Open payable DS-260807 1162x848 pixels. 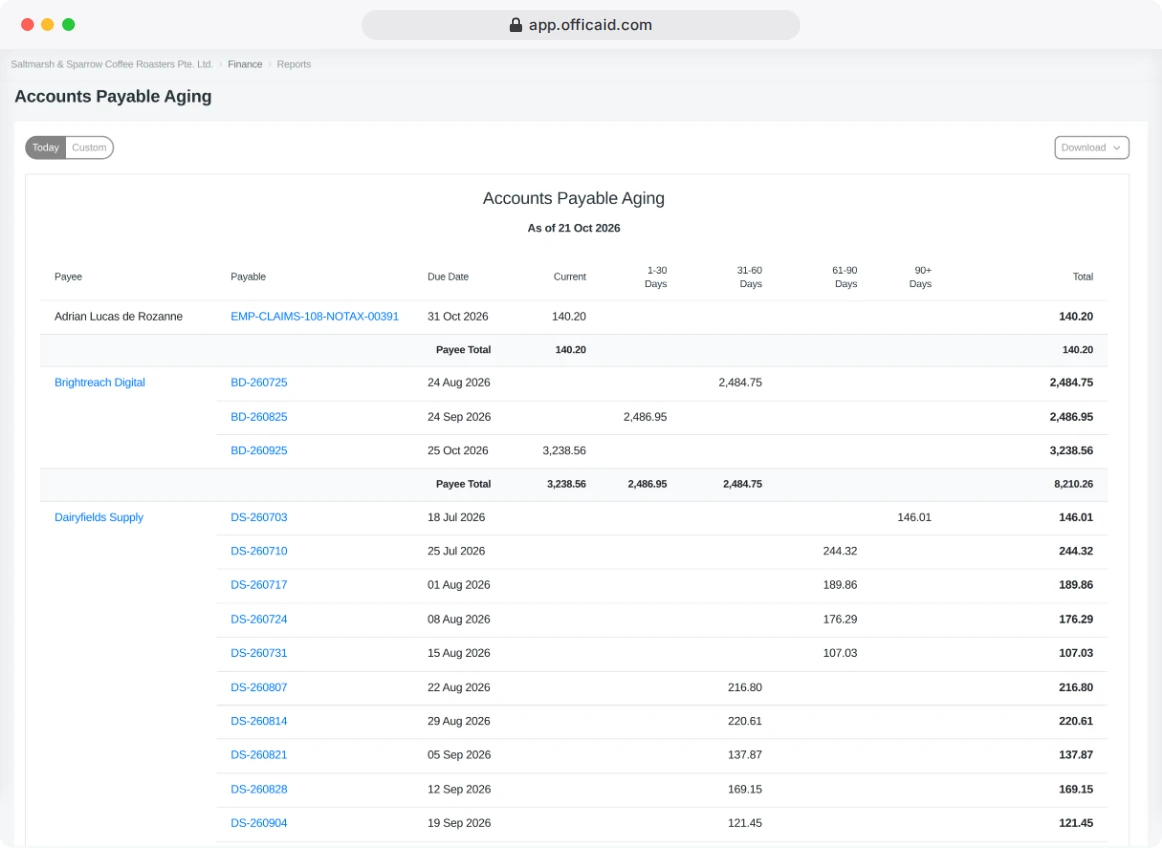point(259,687)
